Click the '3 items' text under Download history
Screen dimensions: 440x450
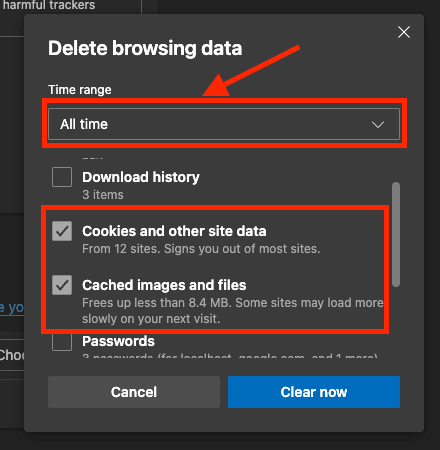(103, 195)
